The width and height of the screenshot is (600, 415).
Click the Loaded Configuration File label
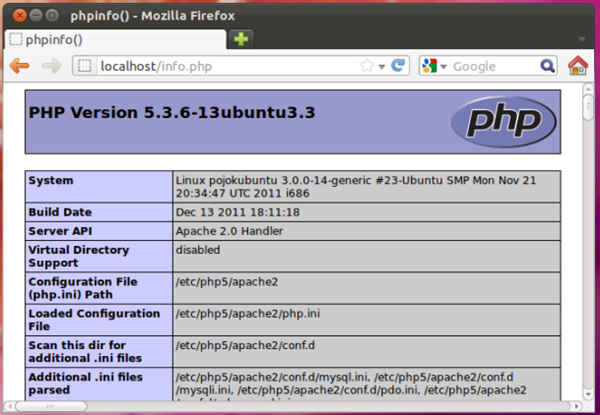[x=94, y=320]
